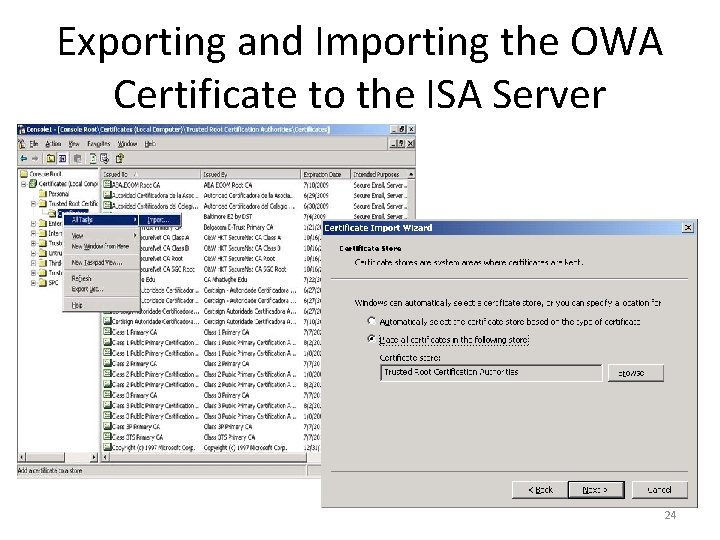
Task: Collapse the Trusted Root Certification node
Action: click(x=33, y=203)
